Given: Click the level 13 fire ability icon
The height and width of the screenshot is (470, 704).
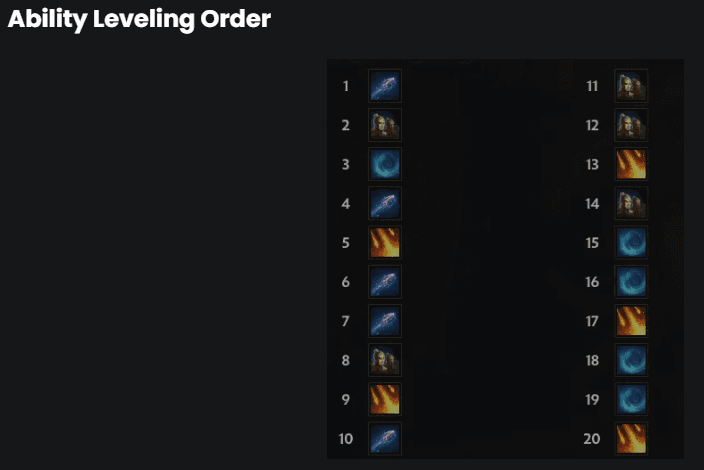Looking at the screenshot, I should (631, 164).
